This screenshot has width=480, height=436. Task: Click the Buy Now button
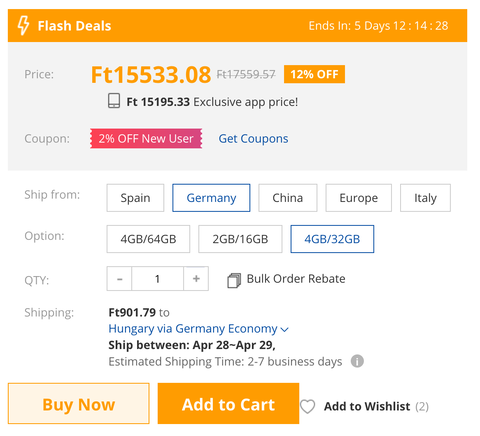tap(79, 404)
